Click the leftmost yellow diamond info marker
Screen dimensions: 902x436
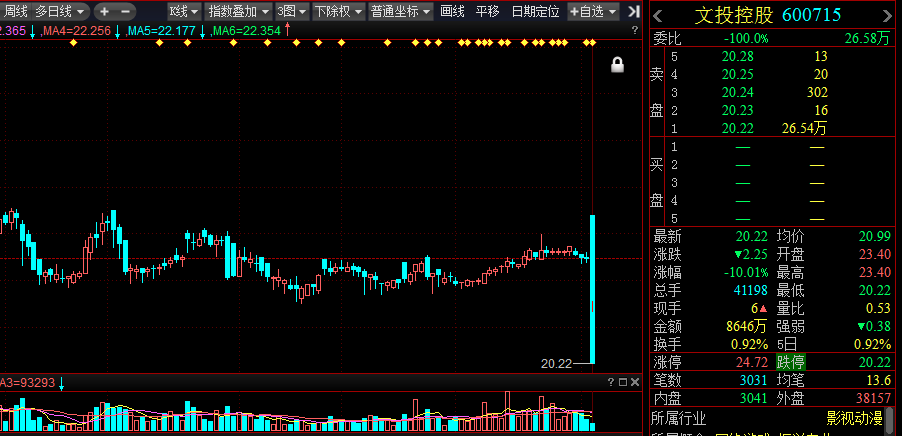coord(73,43)
